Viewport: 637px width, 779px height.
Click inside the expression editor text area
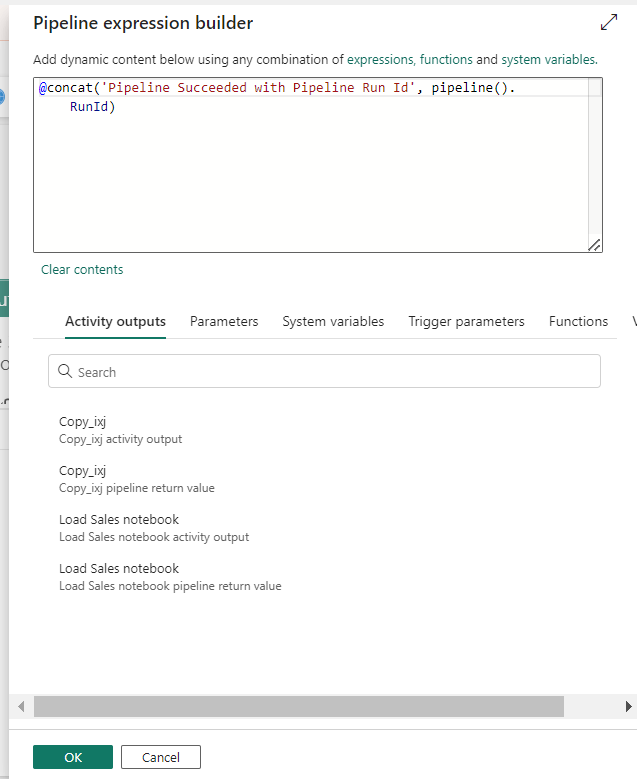[x=318, y=165]
